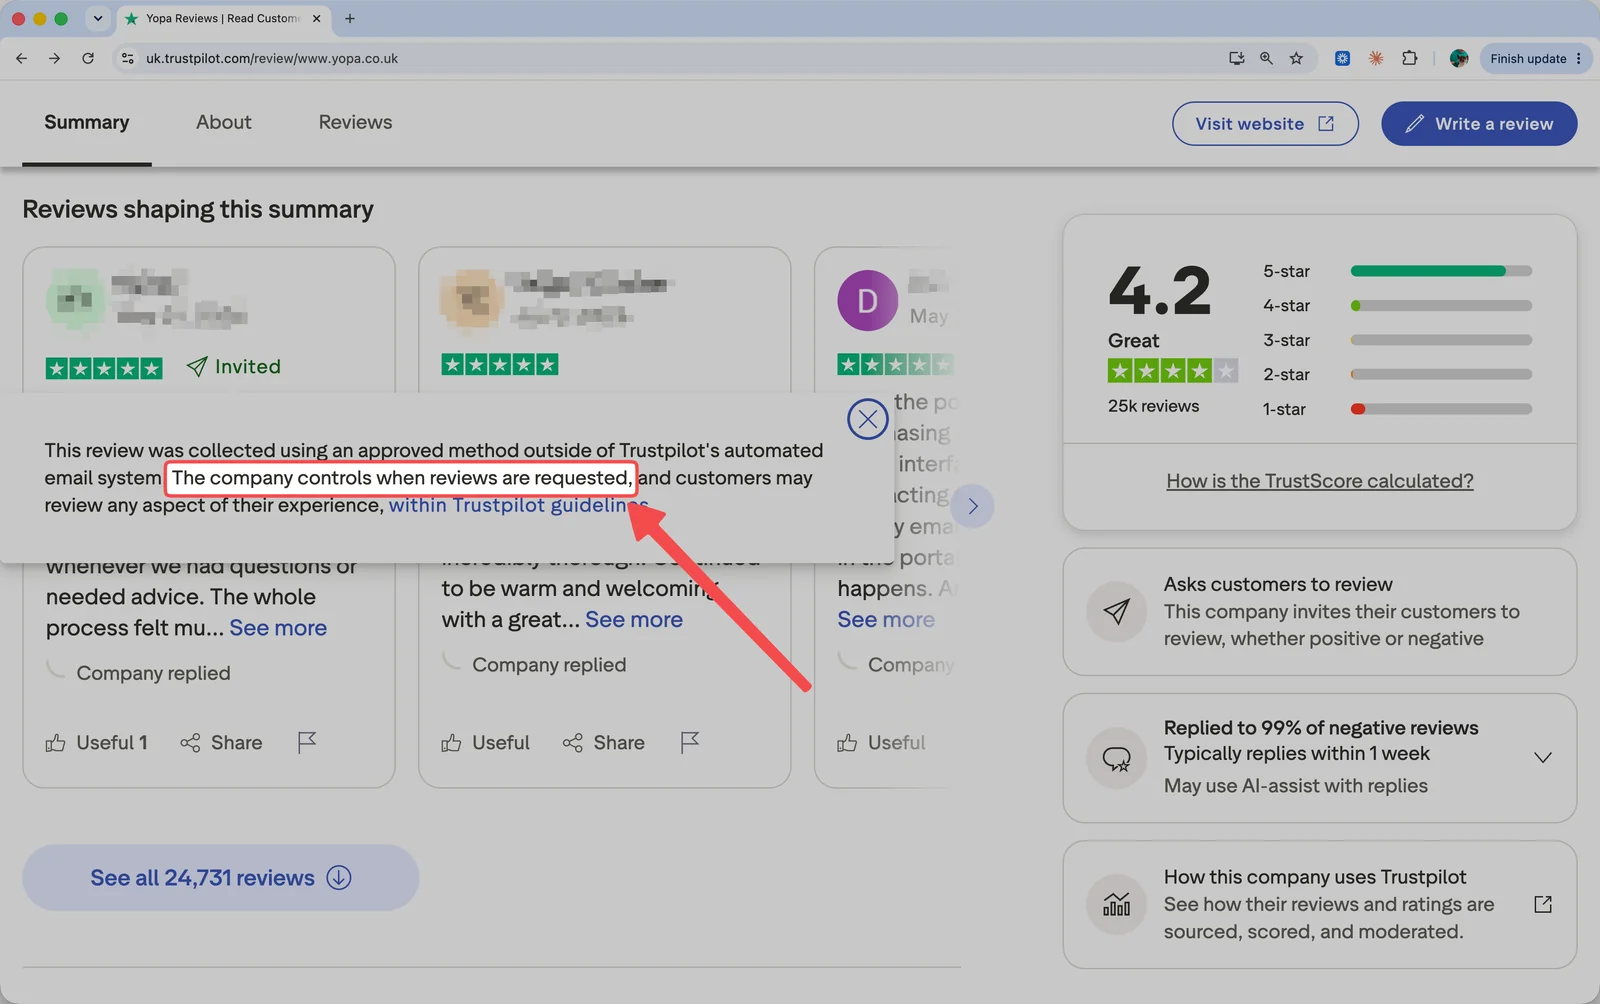
Task: Click the browser forward arrow
Action: pyautogui.click(x=55, y=58)
